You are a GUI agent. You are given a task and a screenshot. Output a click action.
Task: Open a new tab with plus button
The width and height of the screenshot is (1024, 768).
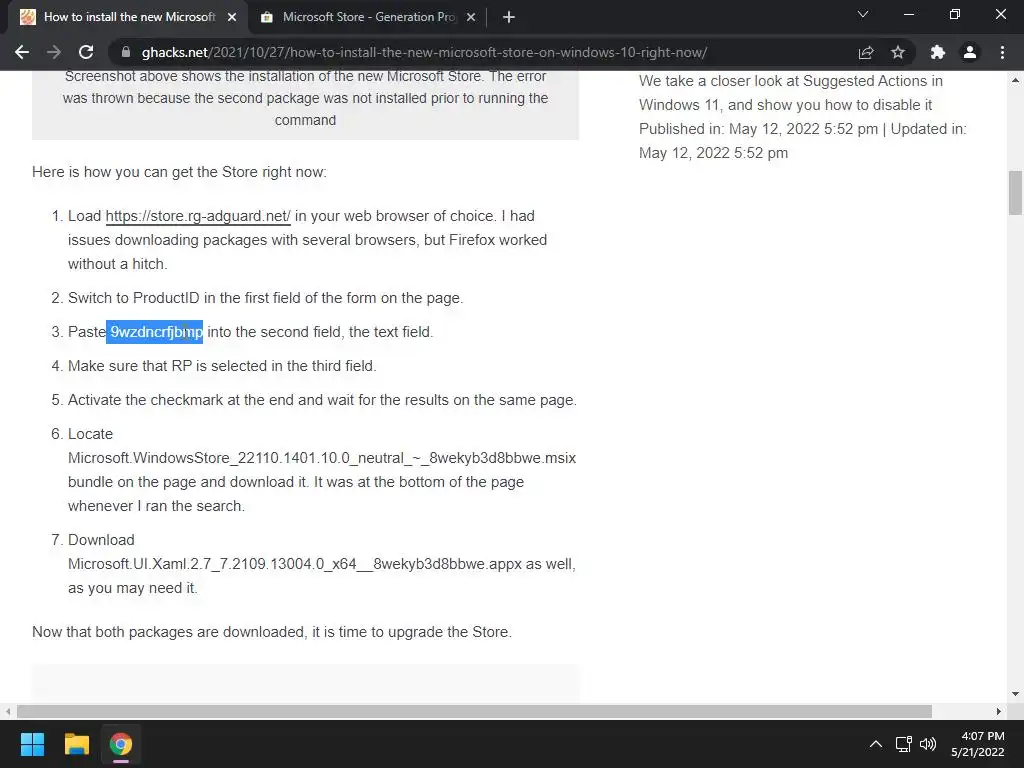click(x=509, y=18)
